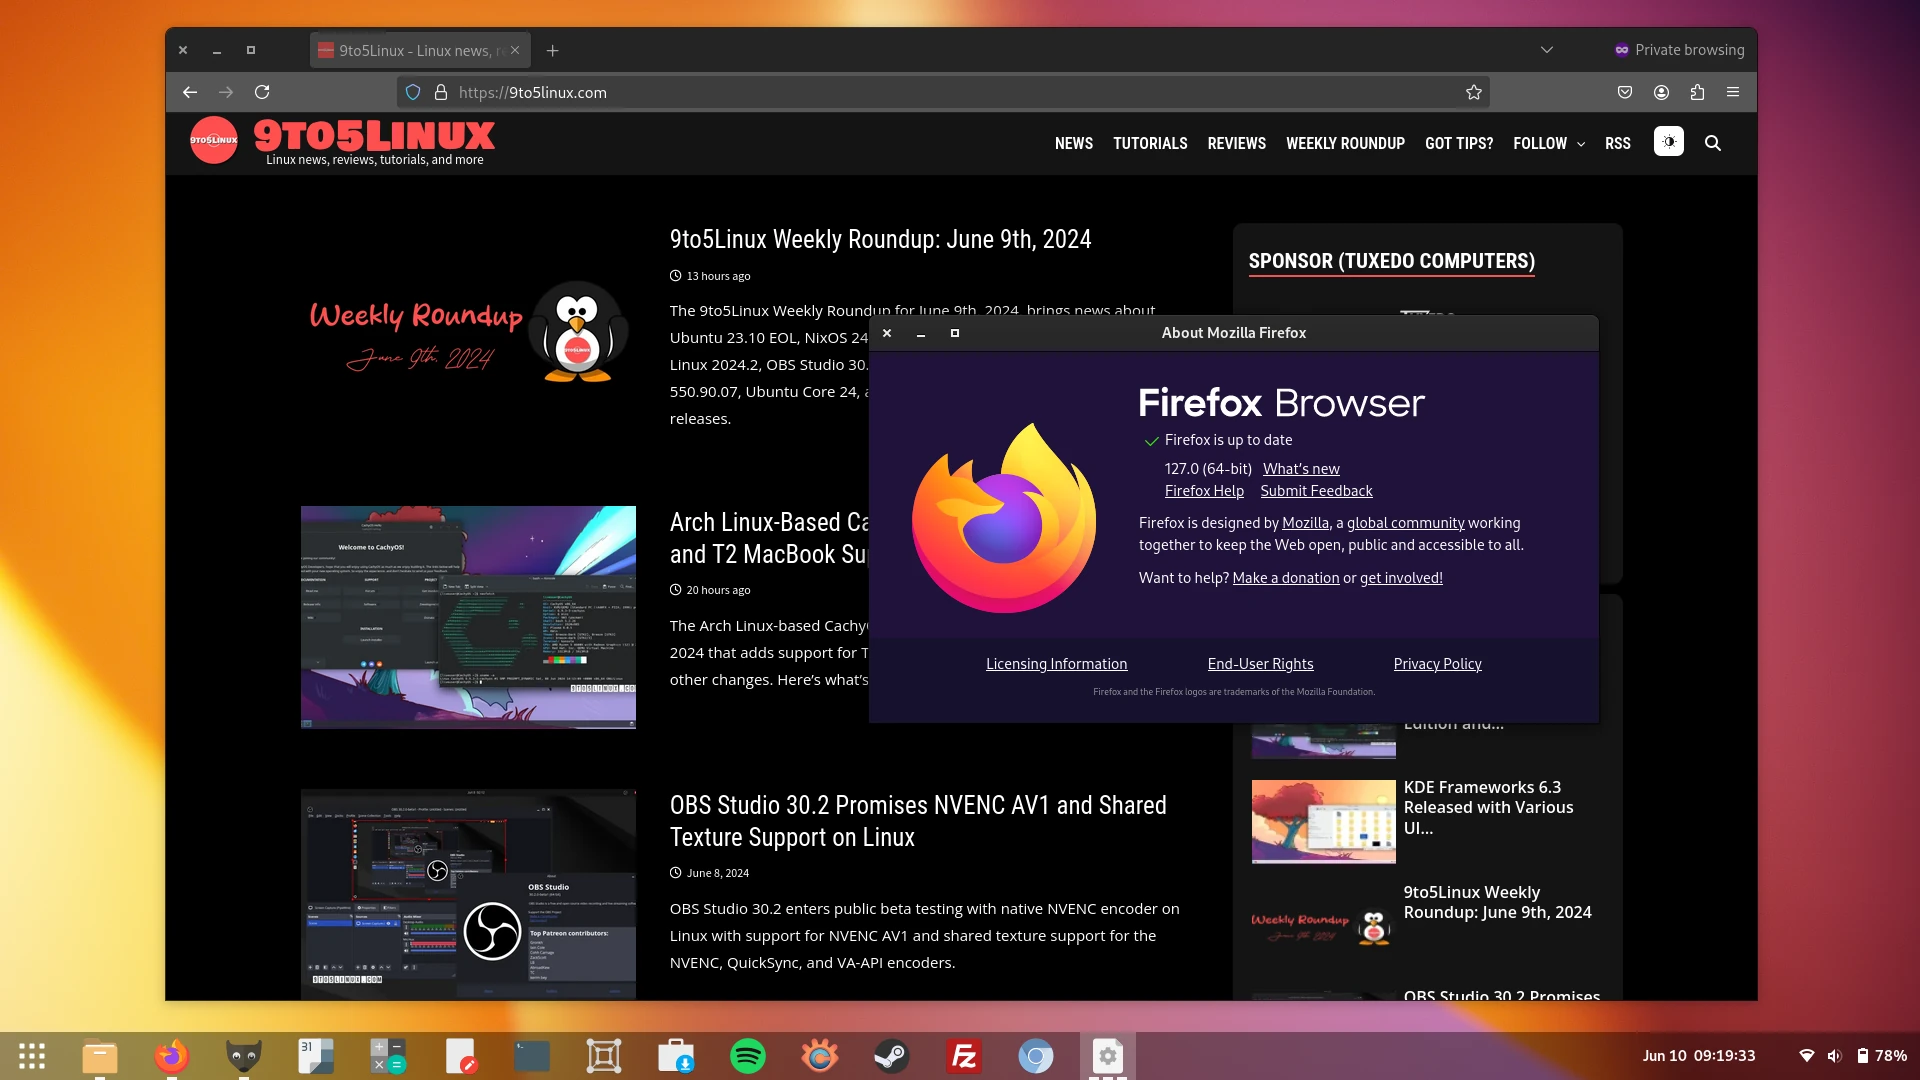Image resolution: width=1920 pixels, height=1080 pixels.
Task: Open the Chromium dock icon
Action: point(1036,1056)
